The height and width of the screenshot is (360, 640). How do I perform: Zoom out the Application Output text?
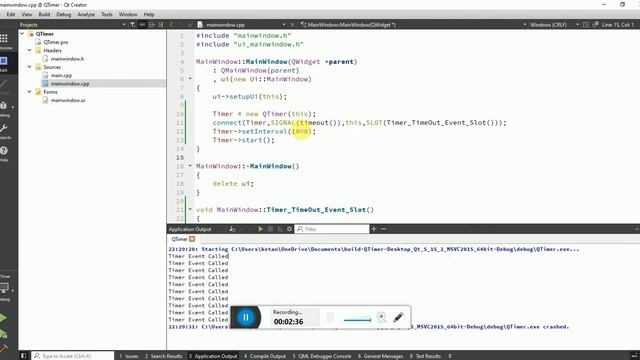point(383,229)
